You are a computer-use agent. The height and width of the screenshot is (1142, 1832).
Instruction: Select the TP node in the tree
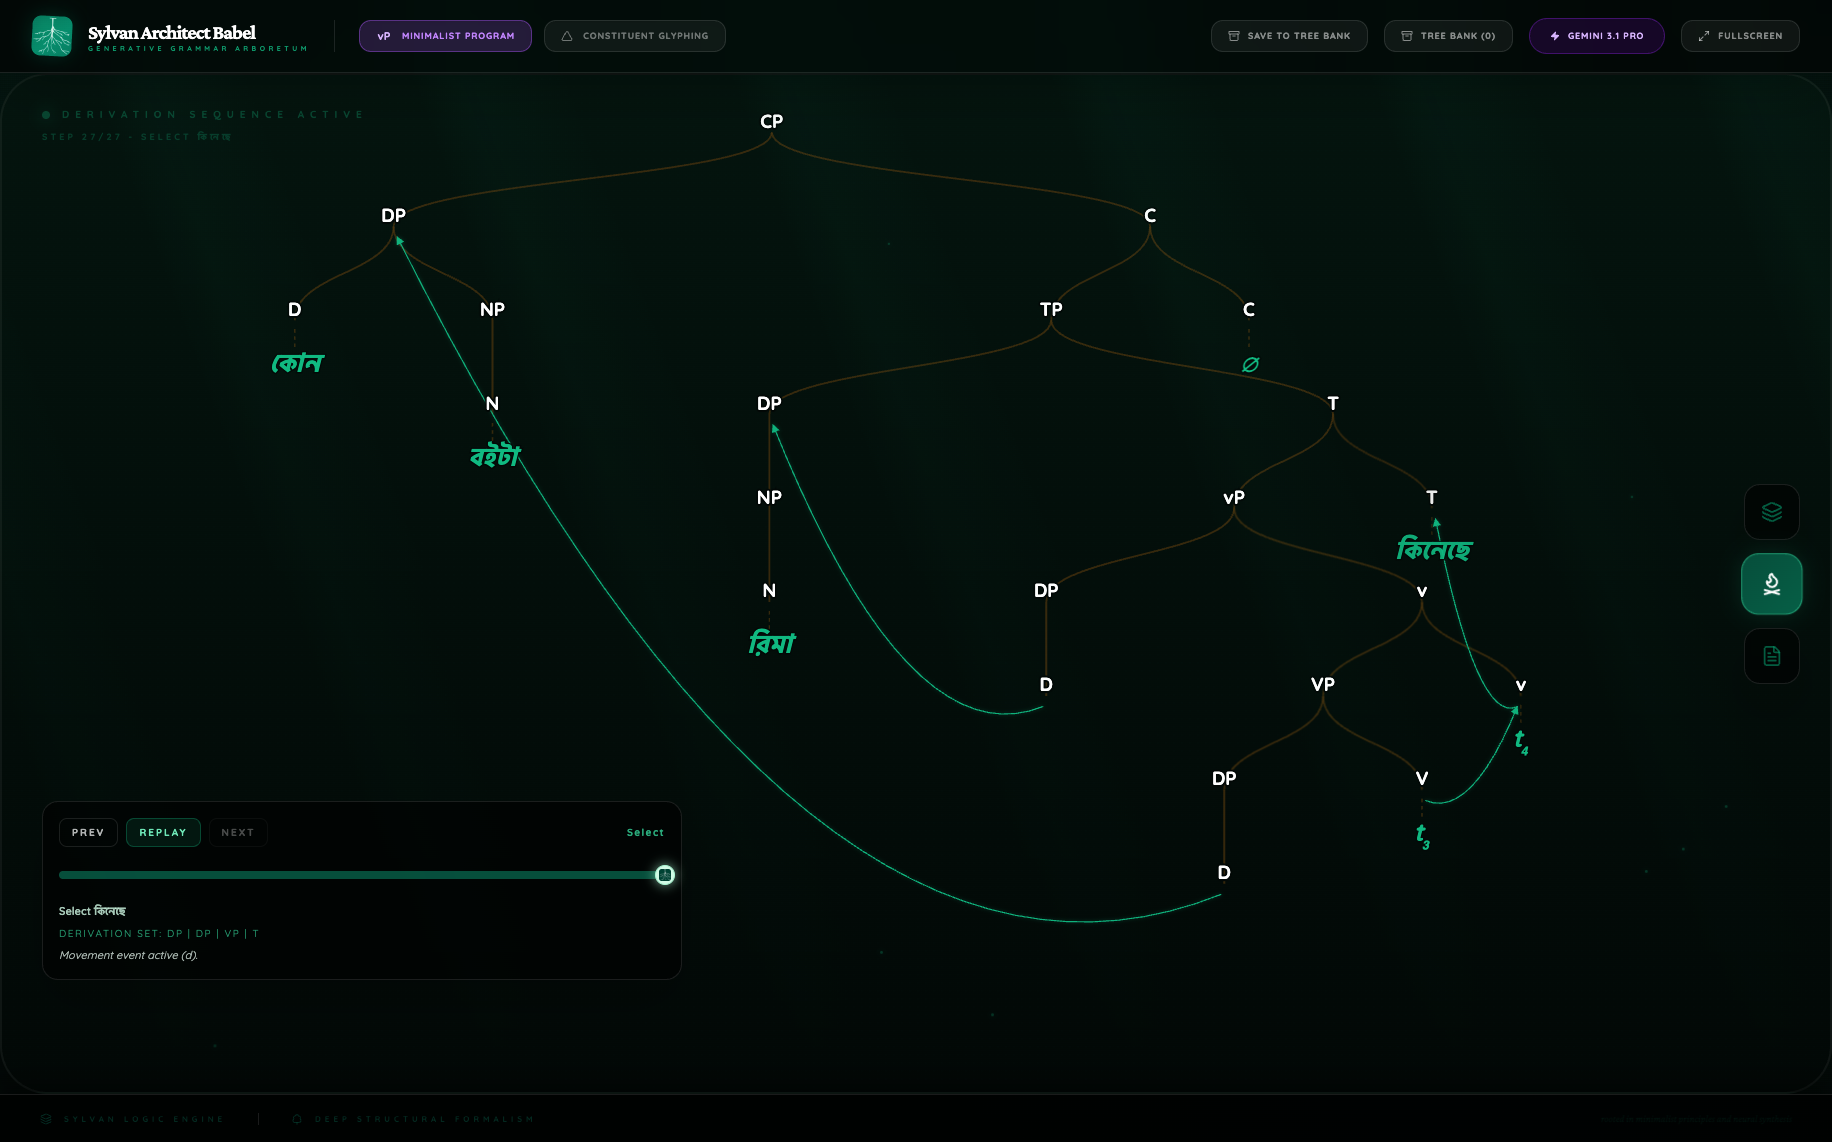click(1050, 310)
